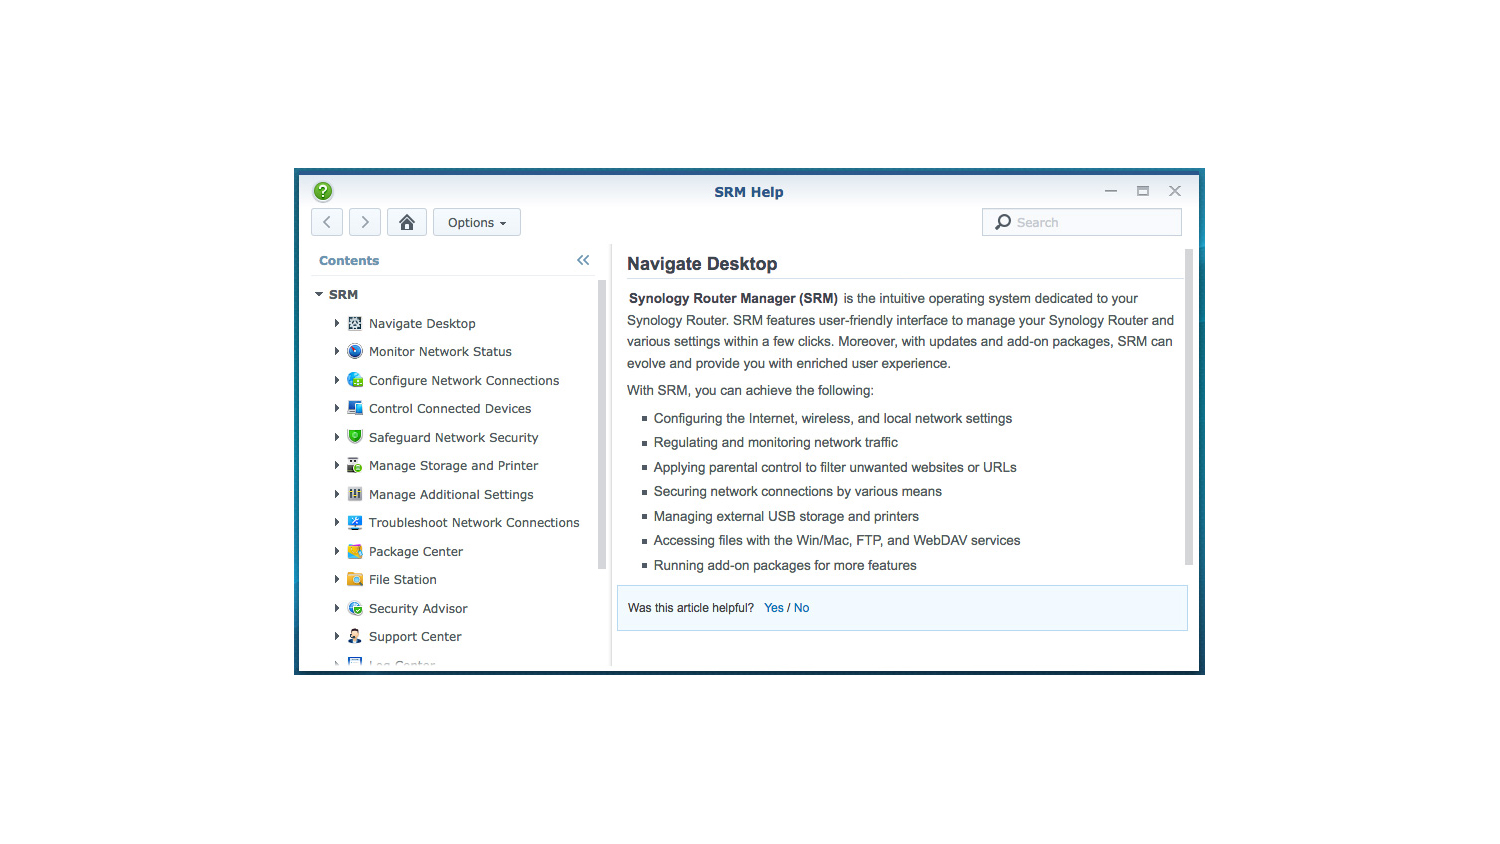Open the Package Center topic

click(x=416, y=551)
